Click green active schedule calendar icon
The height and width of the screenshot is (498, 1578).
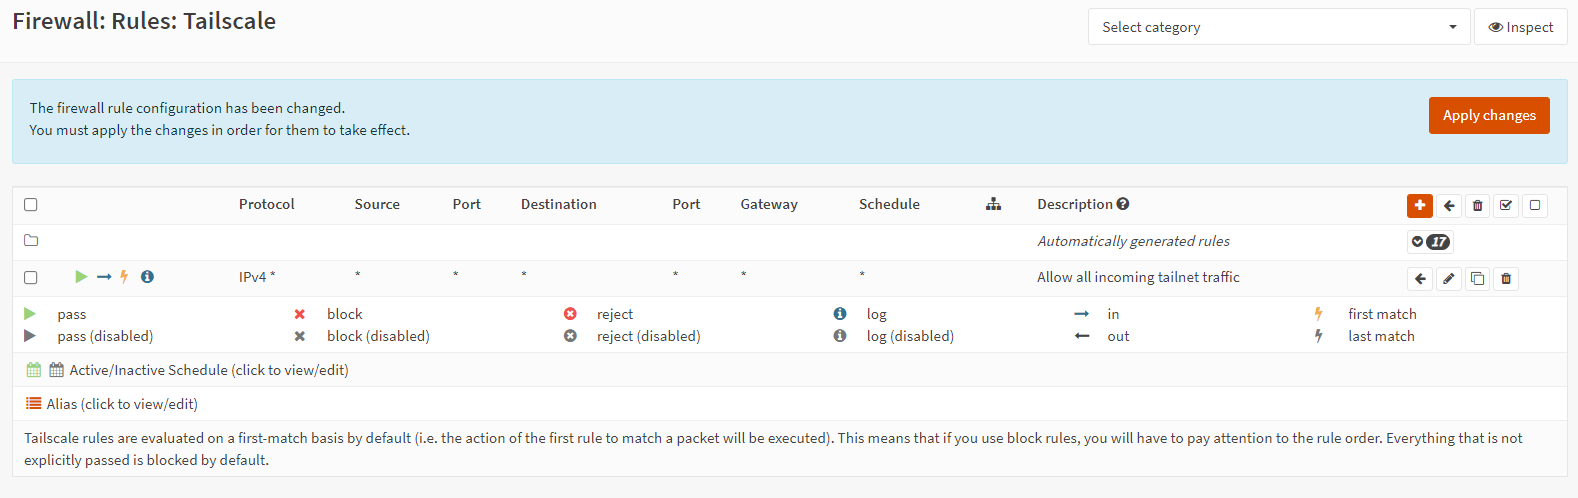click(34, 370)
